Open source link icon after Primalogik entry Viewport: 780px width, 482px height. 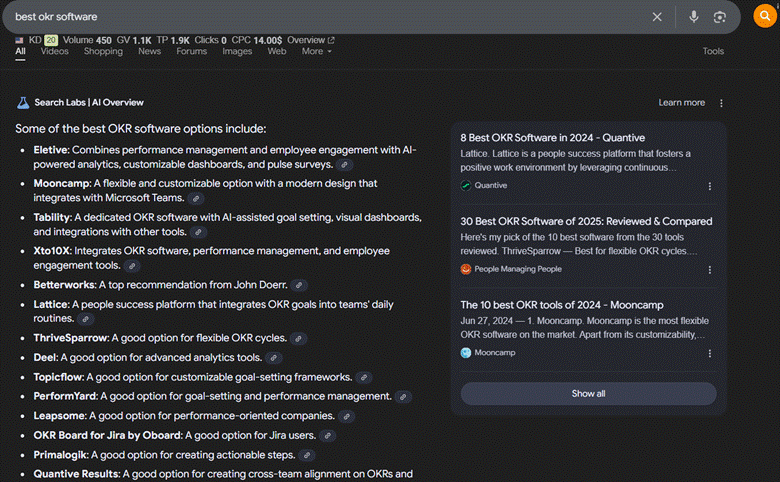coord(307,455)
